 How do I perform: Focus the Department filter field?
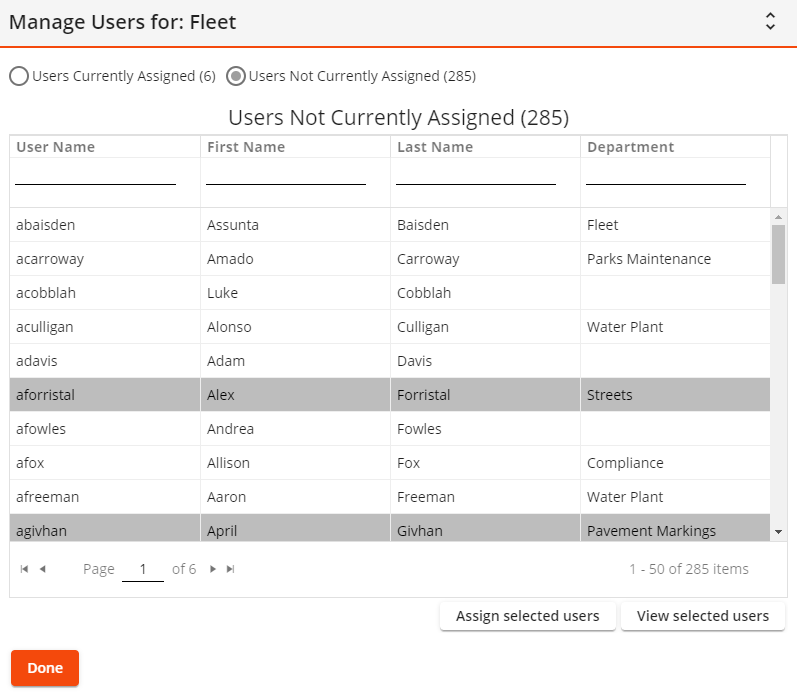[x=666, y=176]
